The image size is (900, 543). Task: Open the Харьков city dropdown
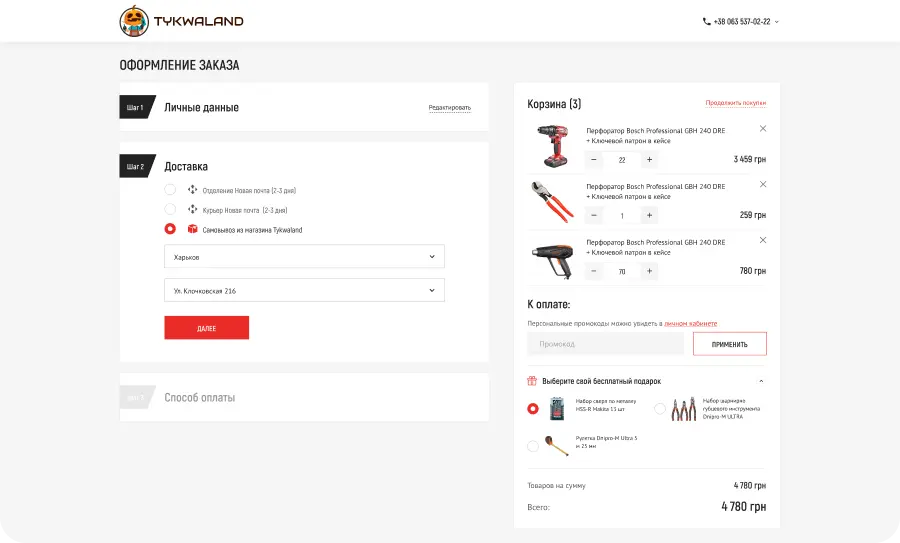[304, 257]
